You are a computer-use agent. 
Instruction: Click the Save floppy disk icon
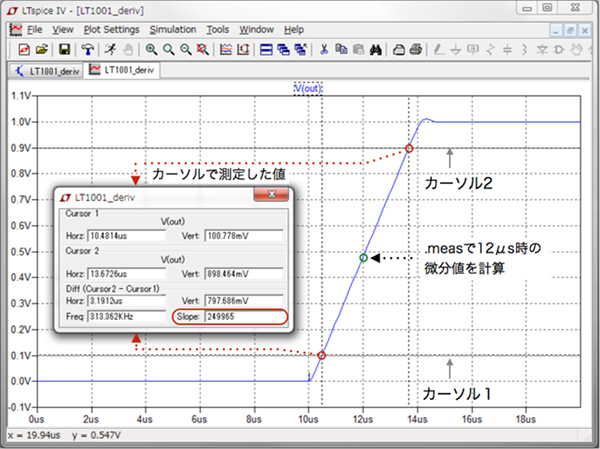click(64, 49)
